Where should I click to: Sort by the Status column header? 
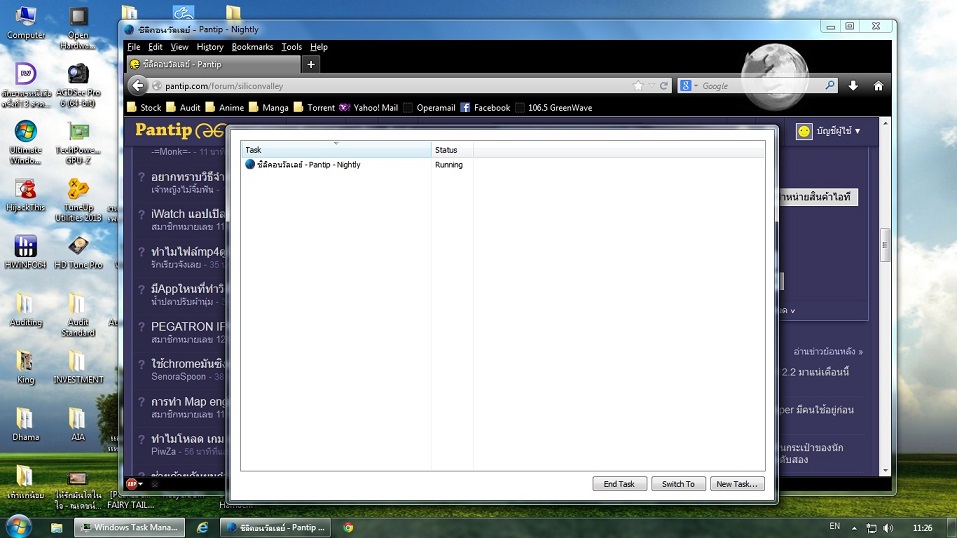click(x=452, y=150)
